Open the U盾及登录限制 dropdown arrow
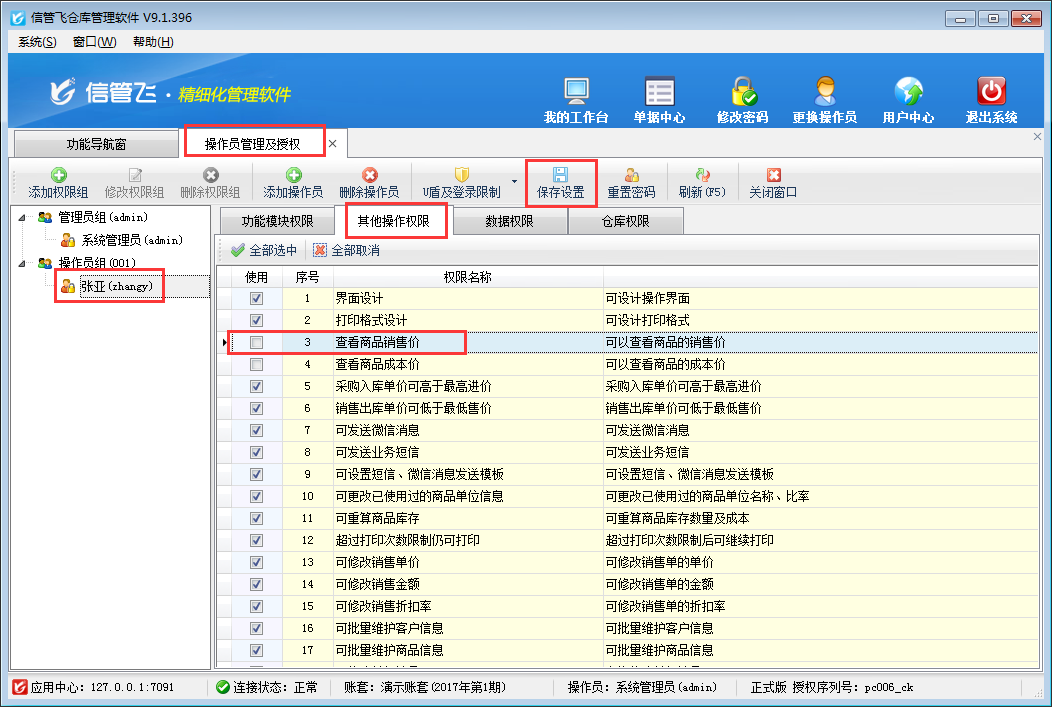1052x707 pixels. (514, 182)
